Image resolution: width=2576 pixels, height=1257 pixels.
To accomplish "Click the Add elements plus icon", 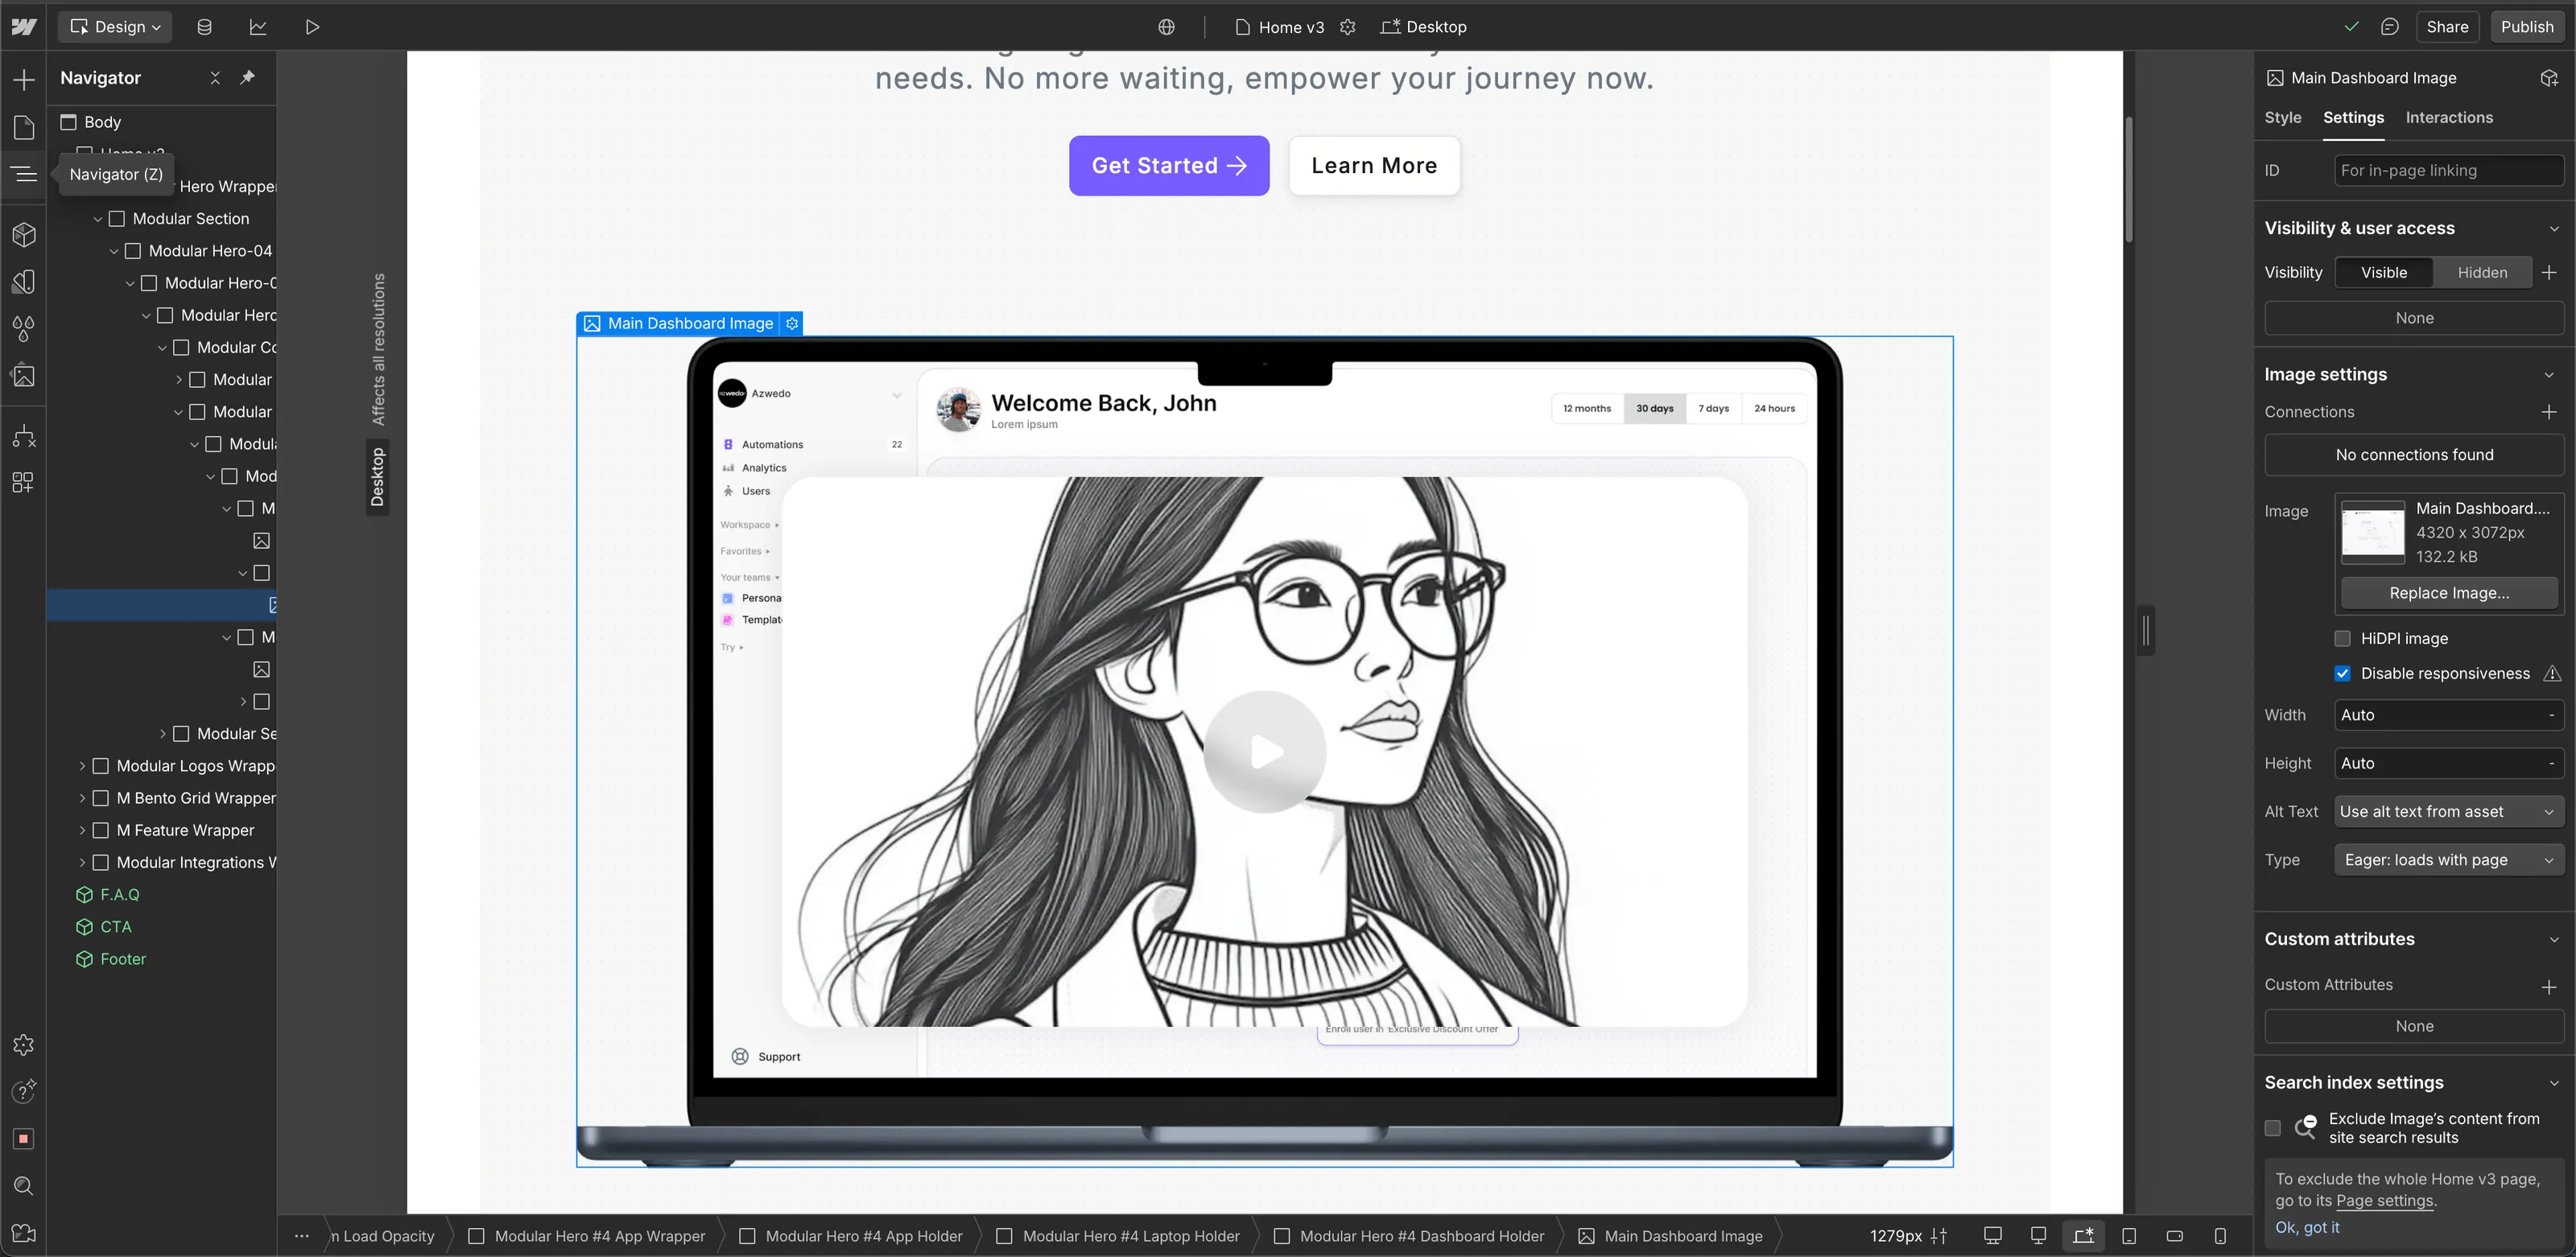I will (x=24, y=80).
